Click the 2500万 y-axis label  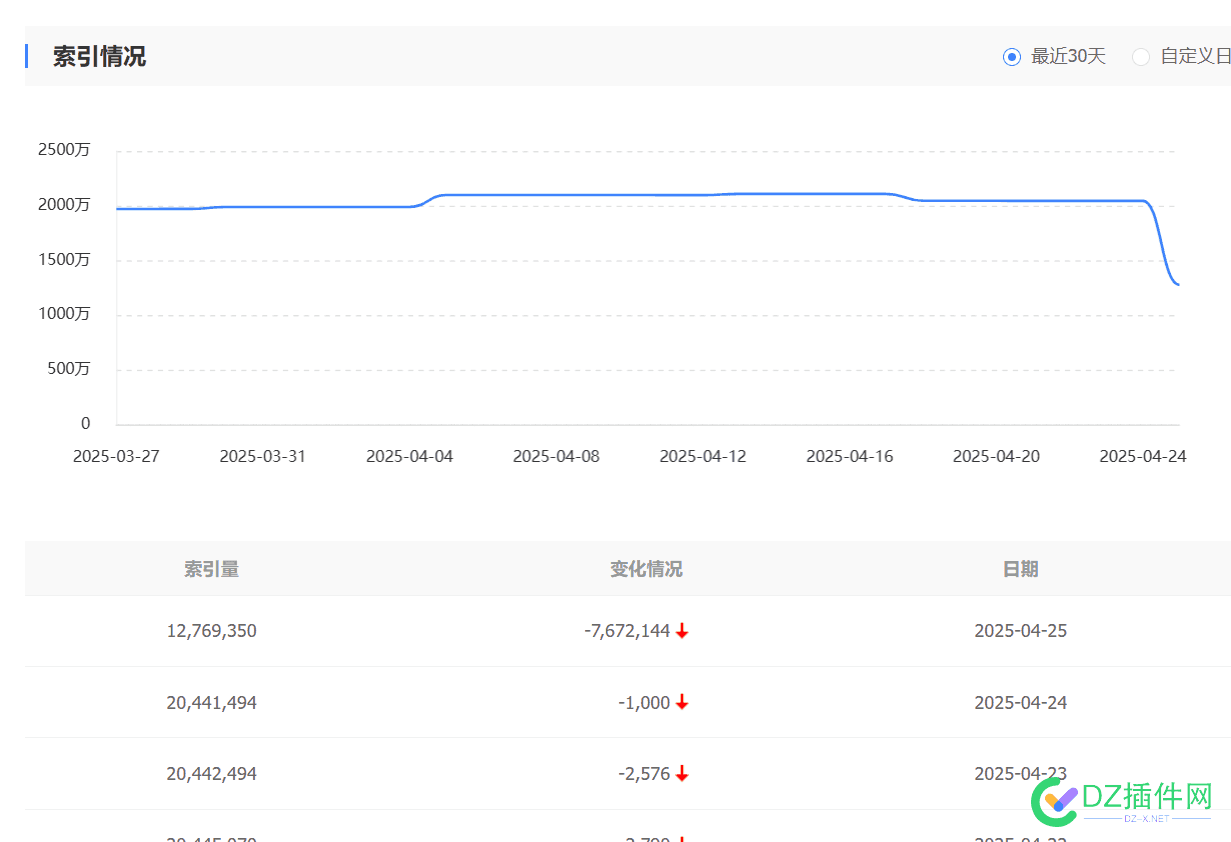coord(64,150)
